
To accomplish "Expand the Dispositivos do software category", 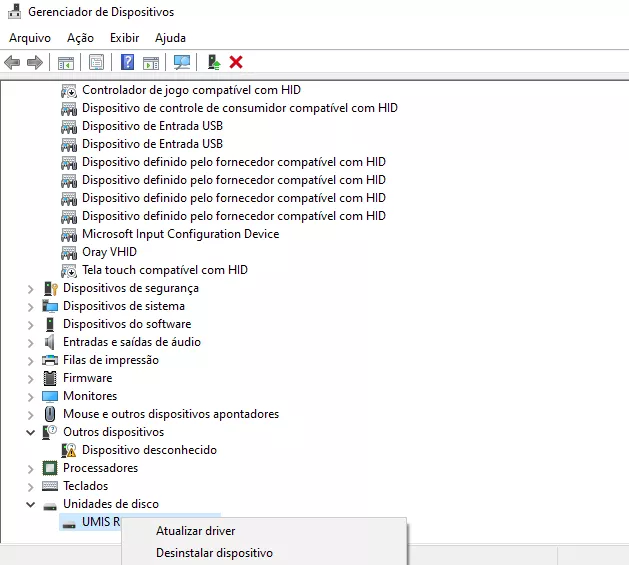I will pos(30,325).
